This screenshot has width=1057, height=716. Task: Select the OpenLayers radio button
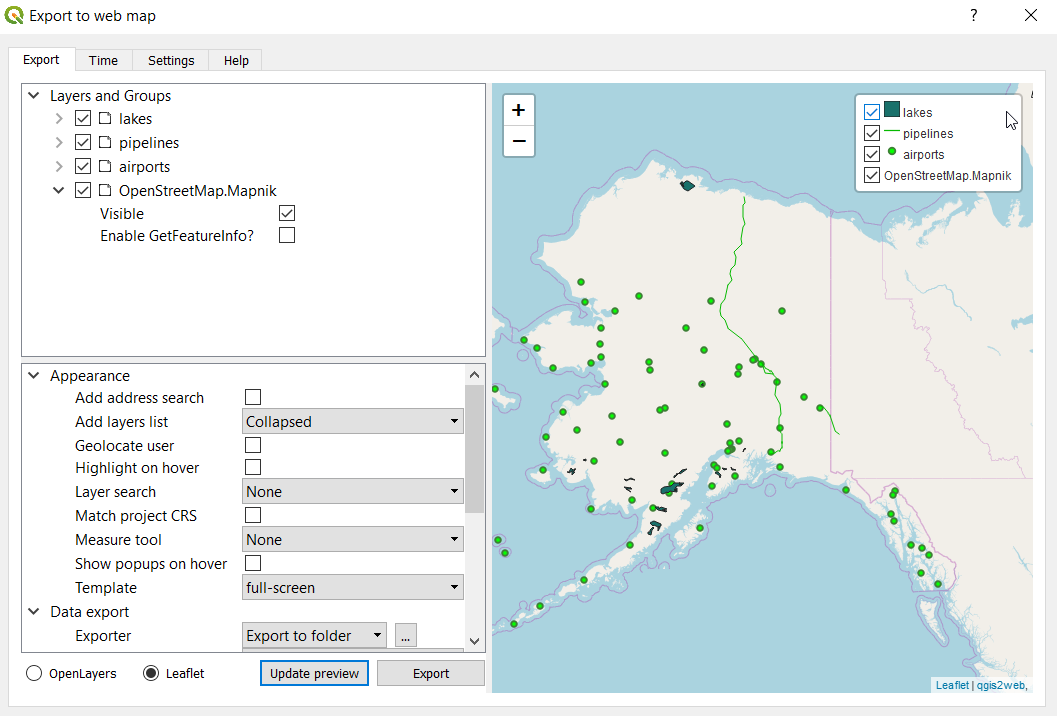coord(34,673)
